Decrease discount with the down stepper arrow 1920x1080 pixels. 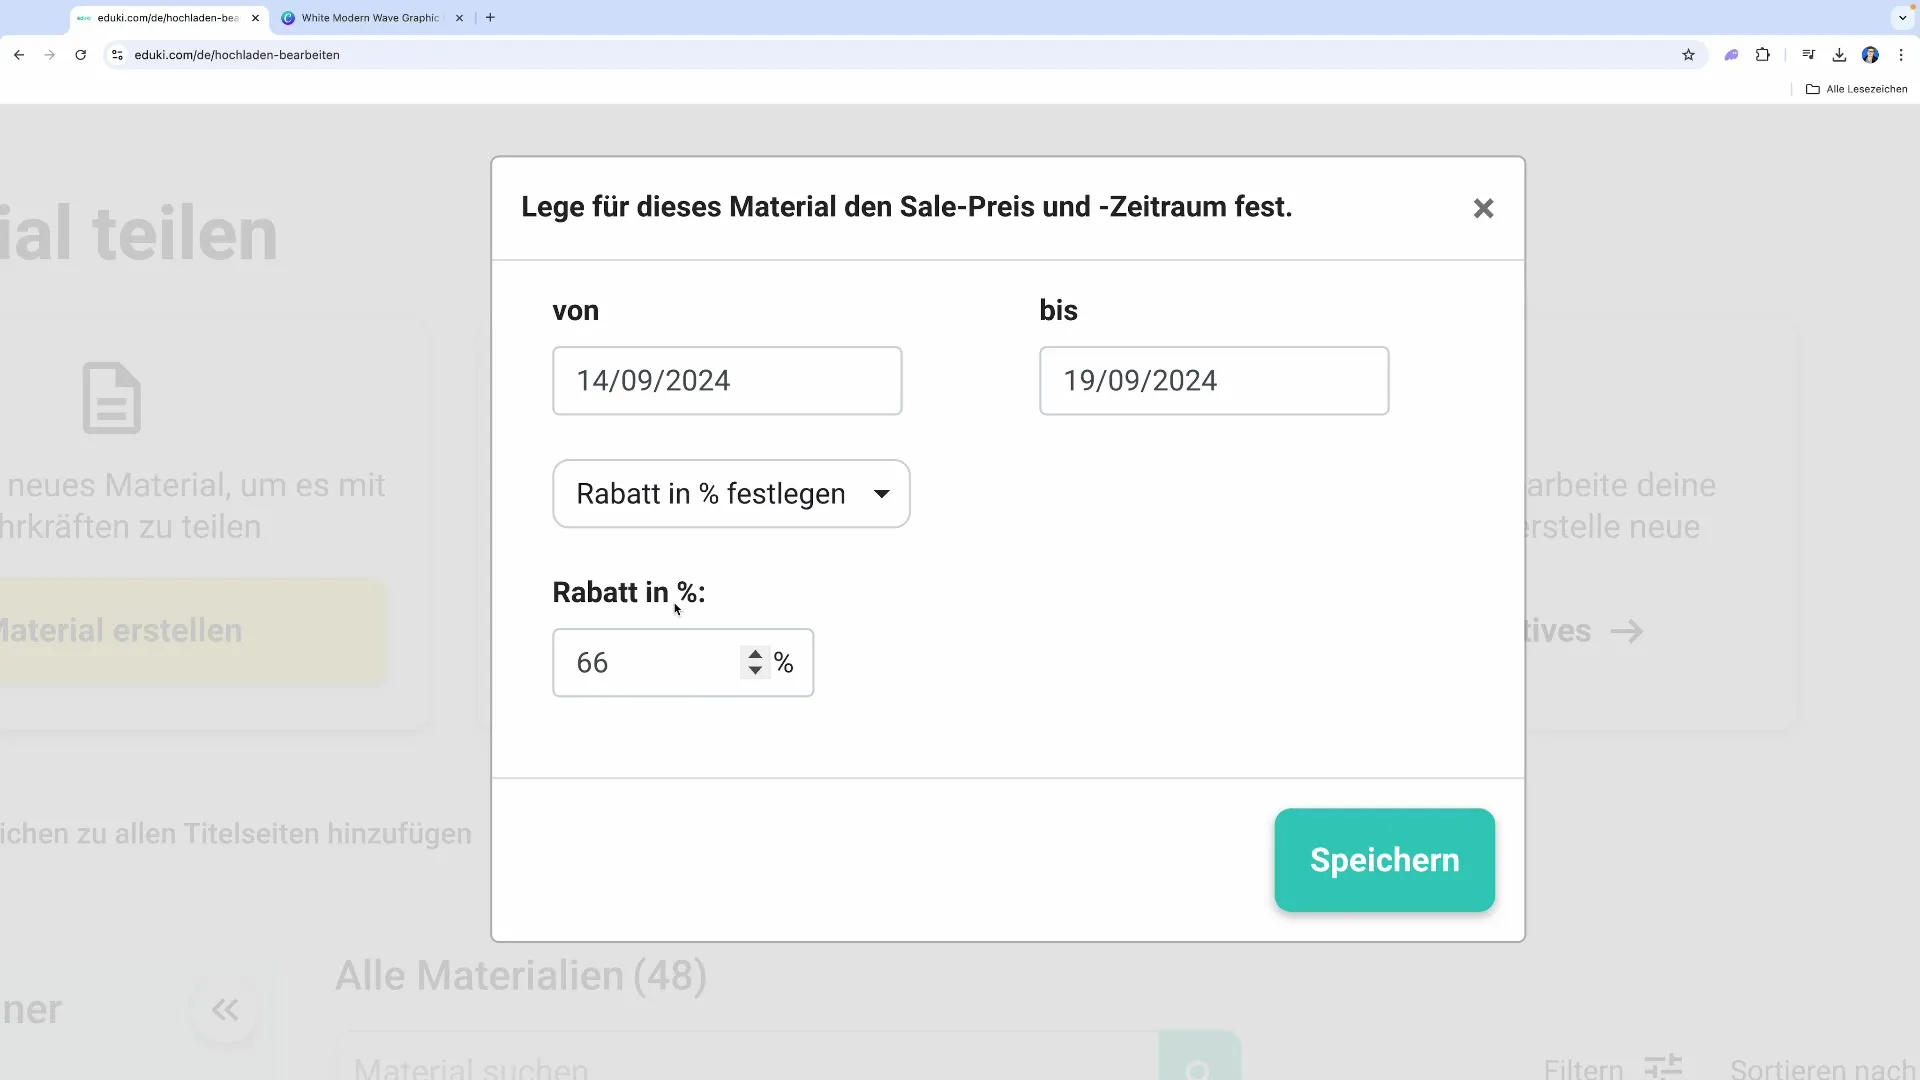click(755, 671)
